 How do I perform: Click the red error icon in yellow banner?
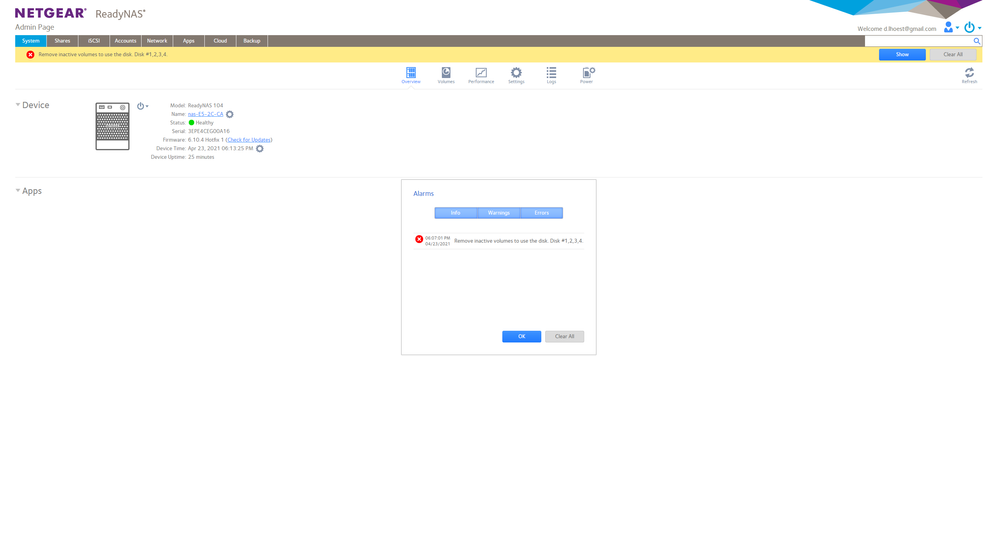point(30,55)
